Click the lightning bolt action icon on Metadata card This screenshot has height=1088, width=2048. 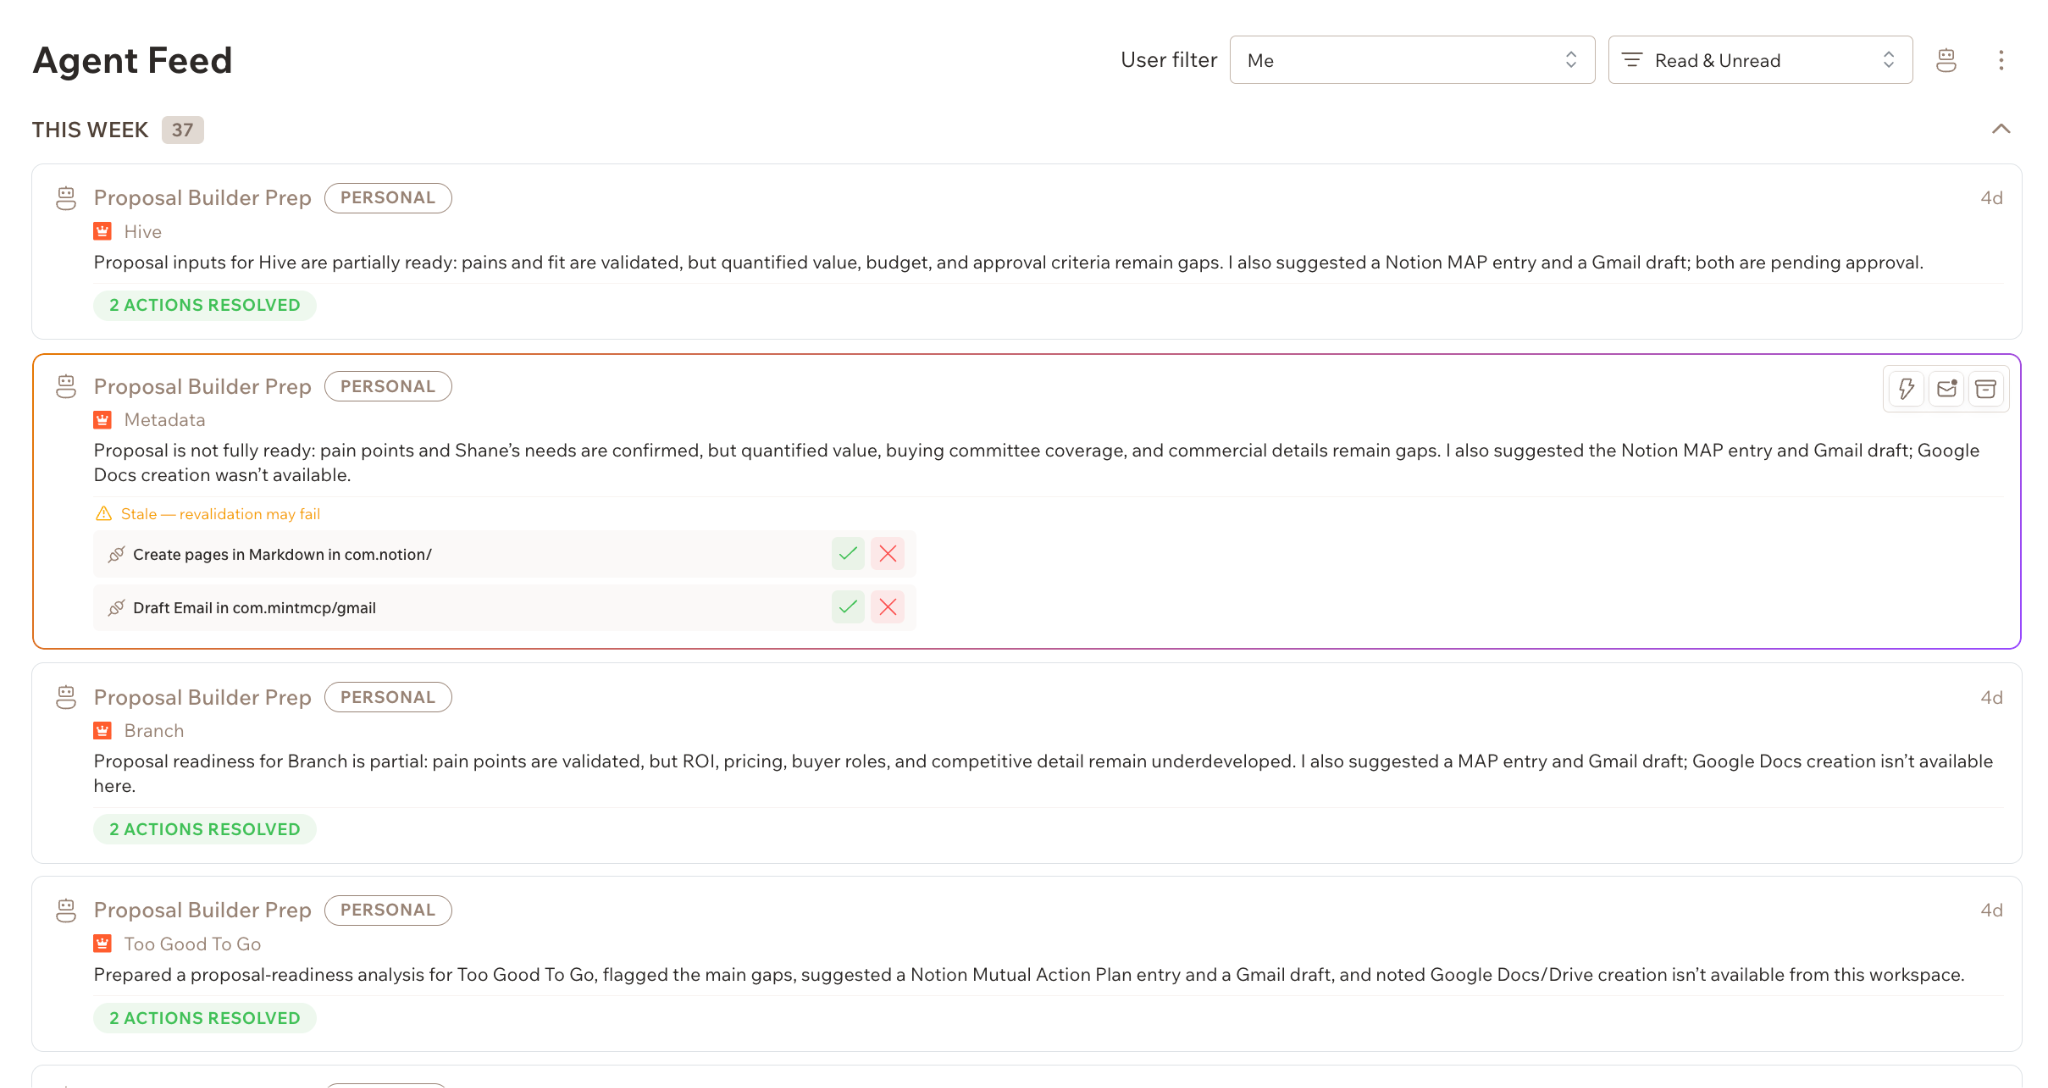pyautogui.click(x=1907, y=389)
